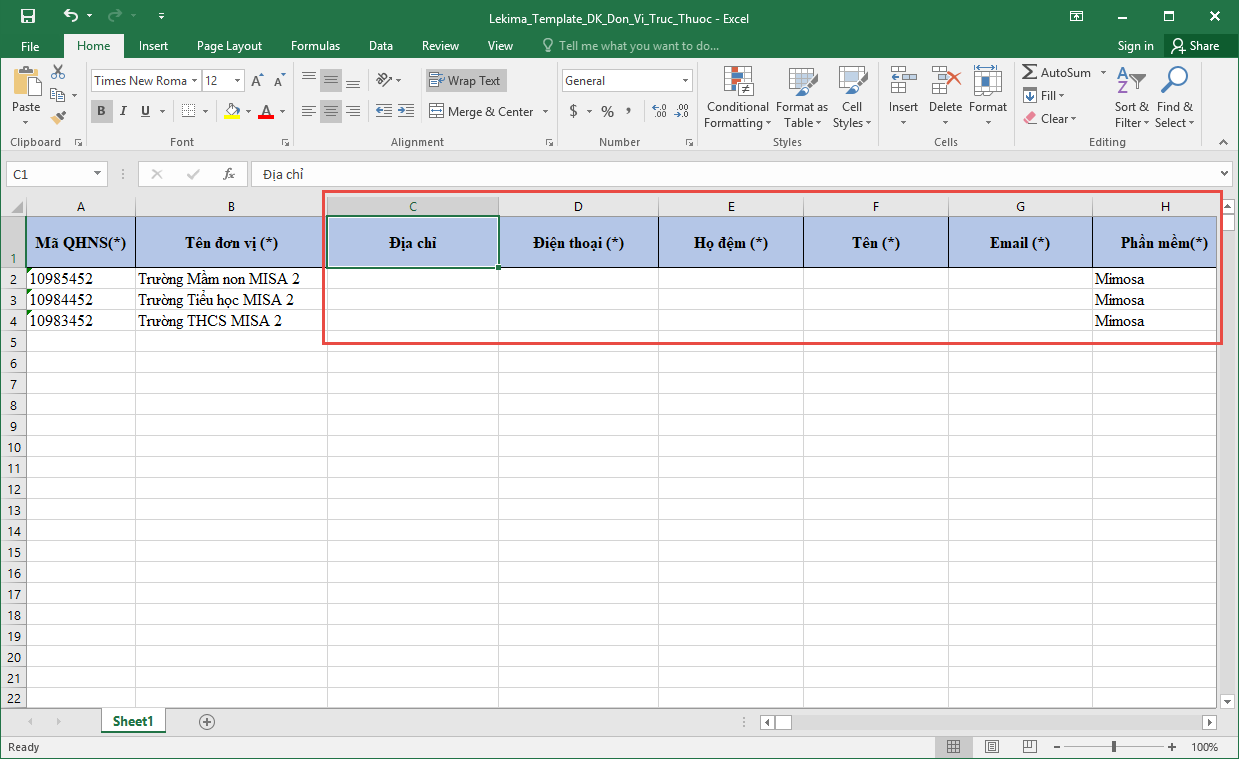This screenshot has height=759, width=1239.
Task: Decrease font size with small A icon
Action: pyautogui.click(x=278, y=81)
